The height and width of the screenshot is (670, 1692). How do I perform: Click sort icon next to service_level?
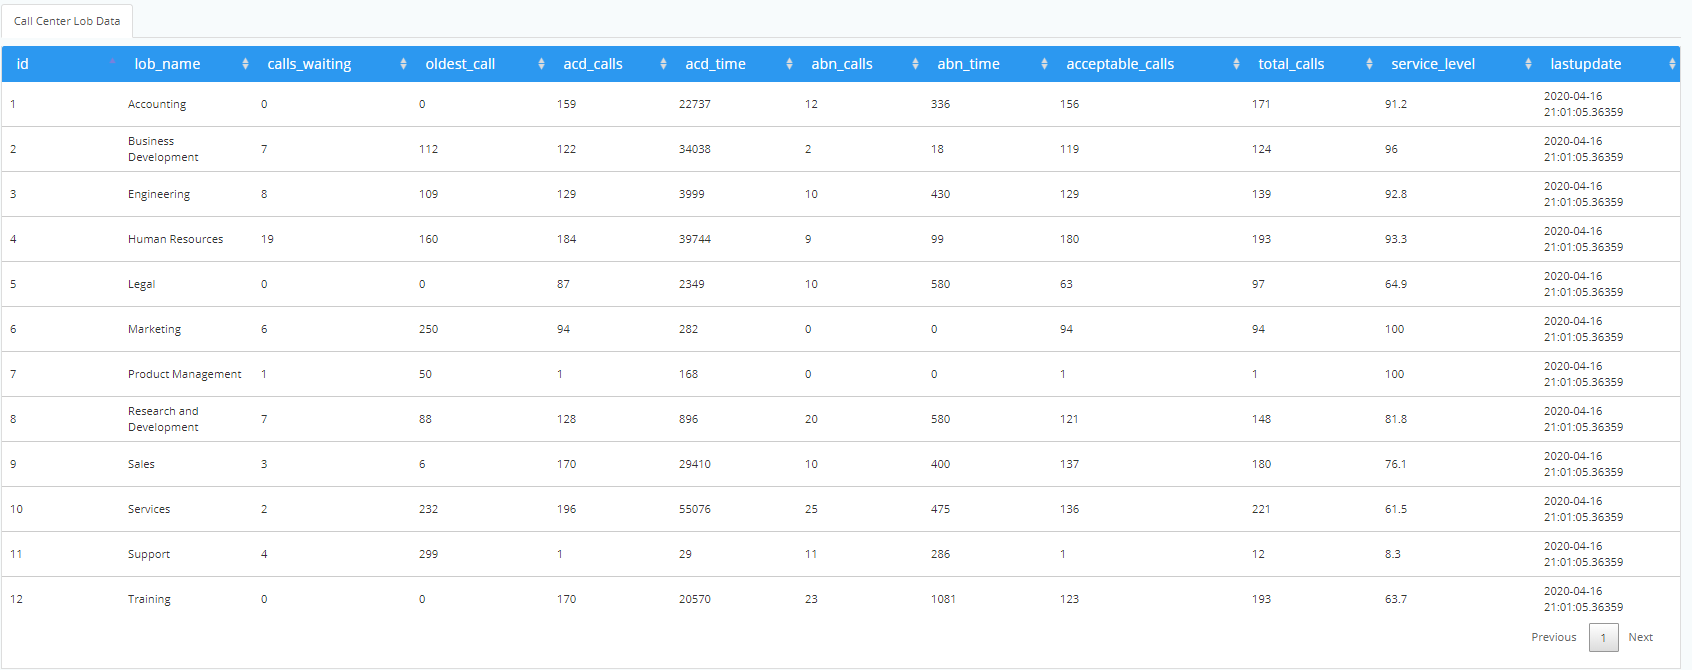point(1528,64)
